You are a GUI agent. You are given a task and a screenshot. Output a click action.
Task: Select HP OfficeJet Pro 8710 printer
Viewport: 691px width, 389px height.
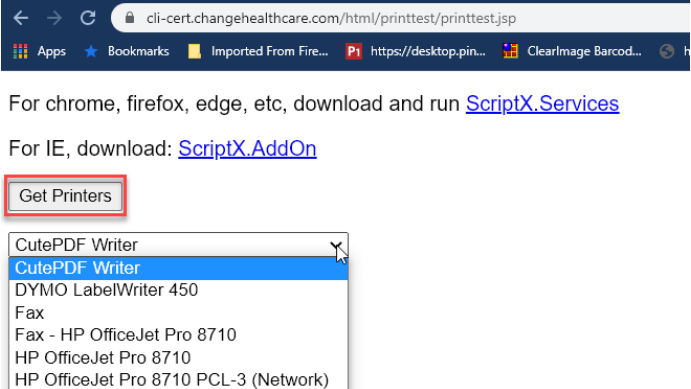click(178, 358)
